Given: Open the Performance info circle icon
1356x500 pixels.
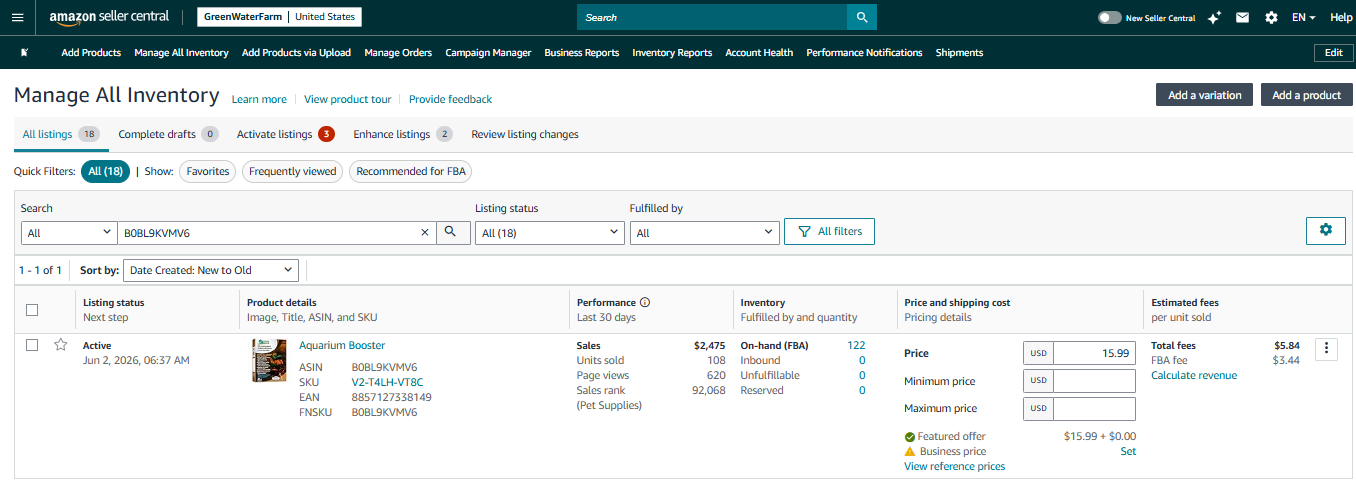Looking at the screenshot, I should (645, 302).
